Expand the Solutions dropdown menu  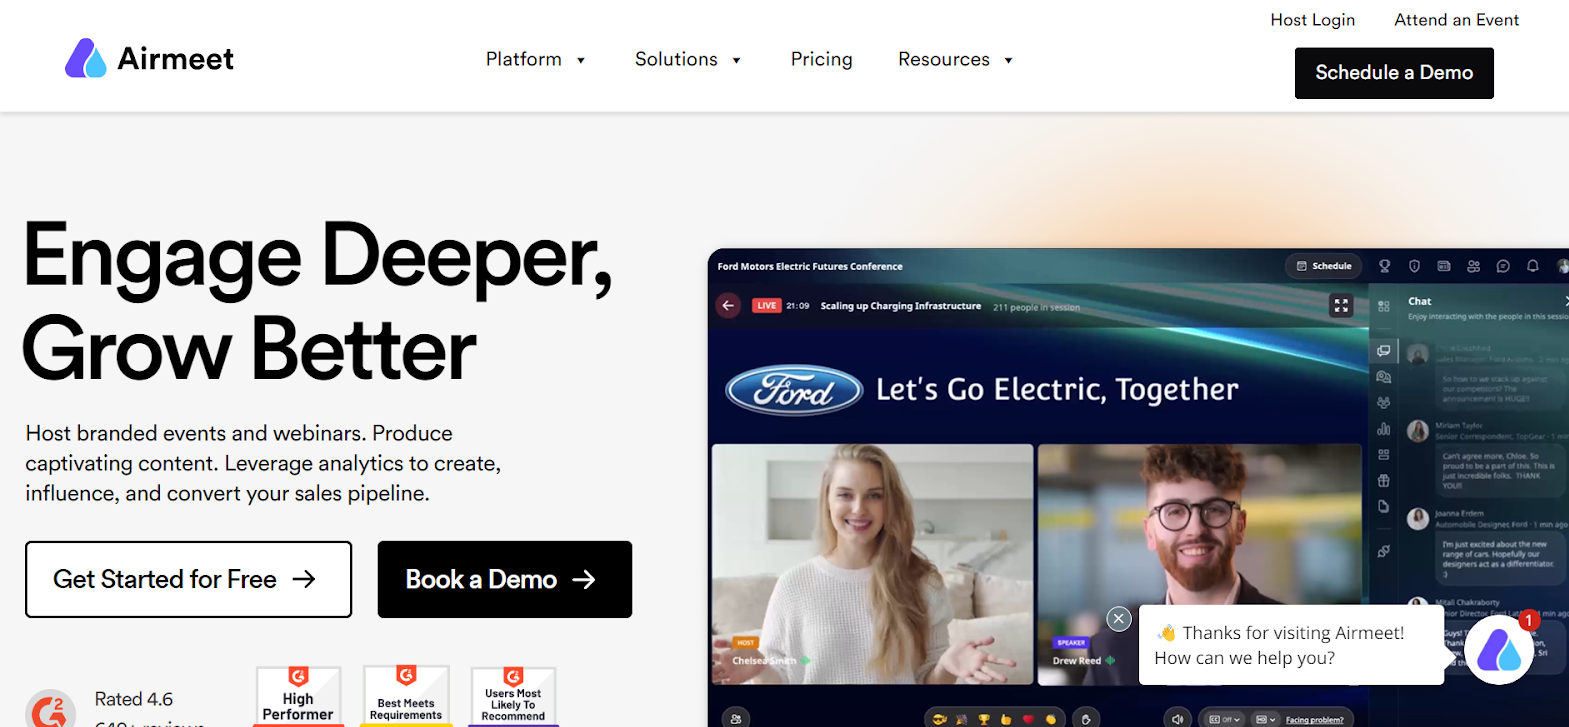(688, 60)
